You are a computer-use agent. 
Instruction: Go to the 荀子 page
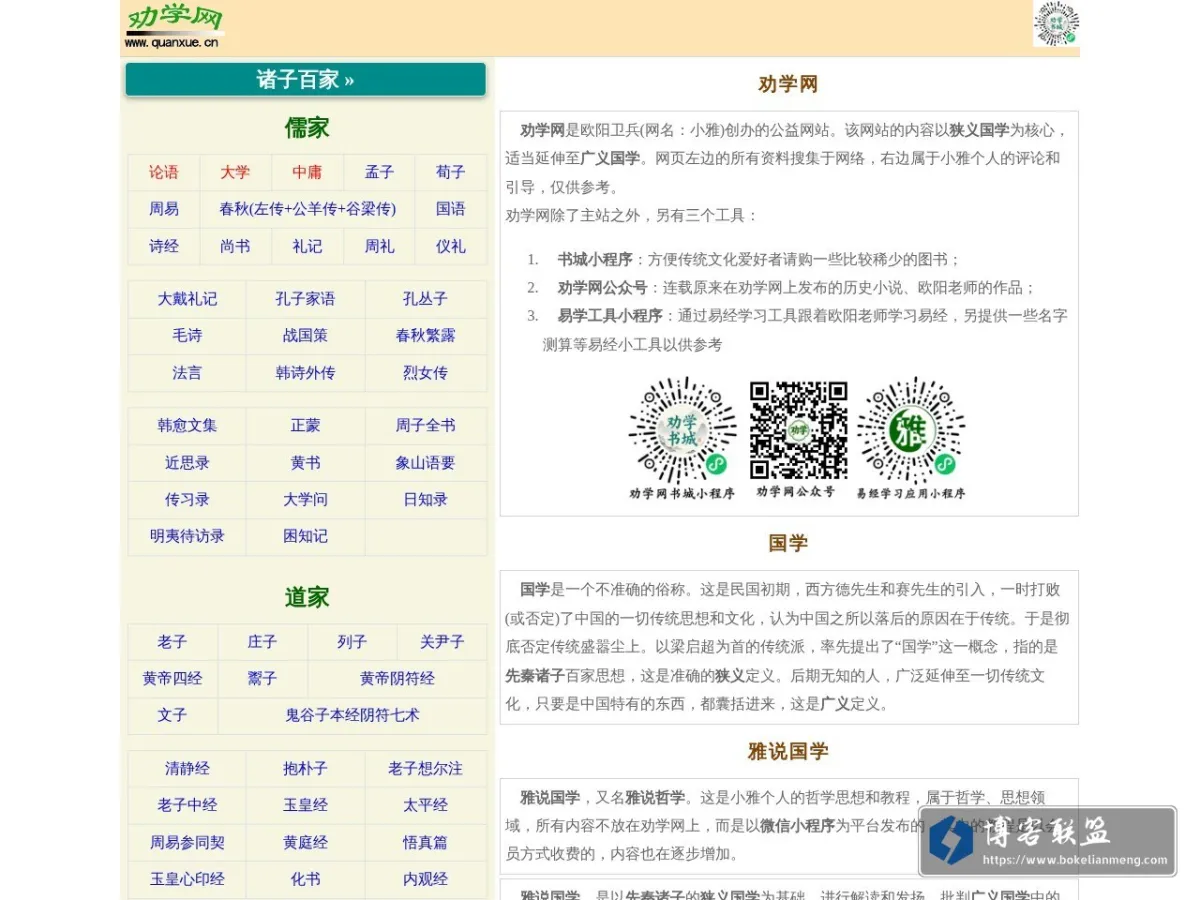pos(451,172)
